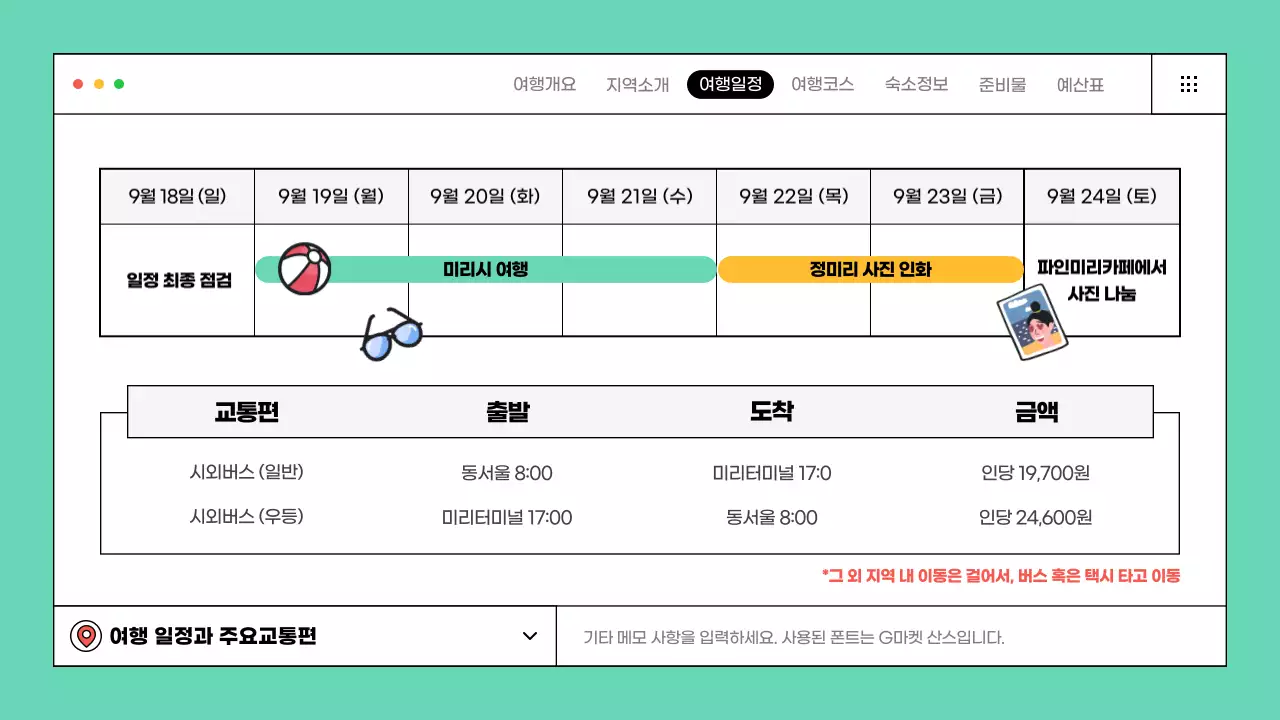
Task: Click the beach ball illustration on the timeline
Action: click(x=303, y=269)
